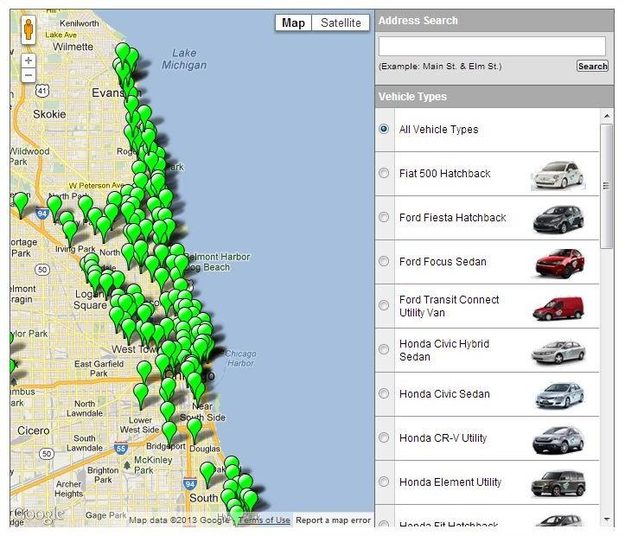Click the Google logo on map

(x=40, y=514)
